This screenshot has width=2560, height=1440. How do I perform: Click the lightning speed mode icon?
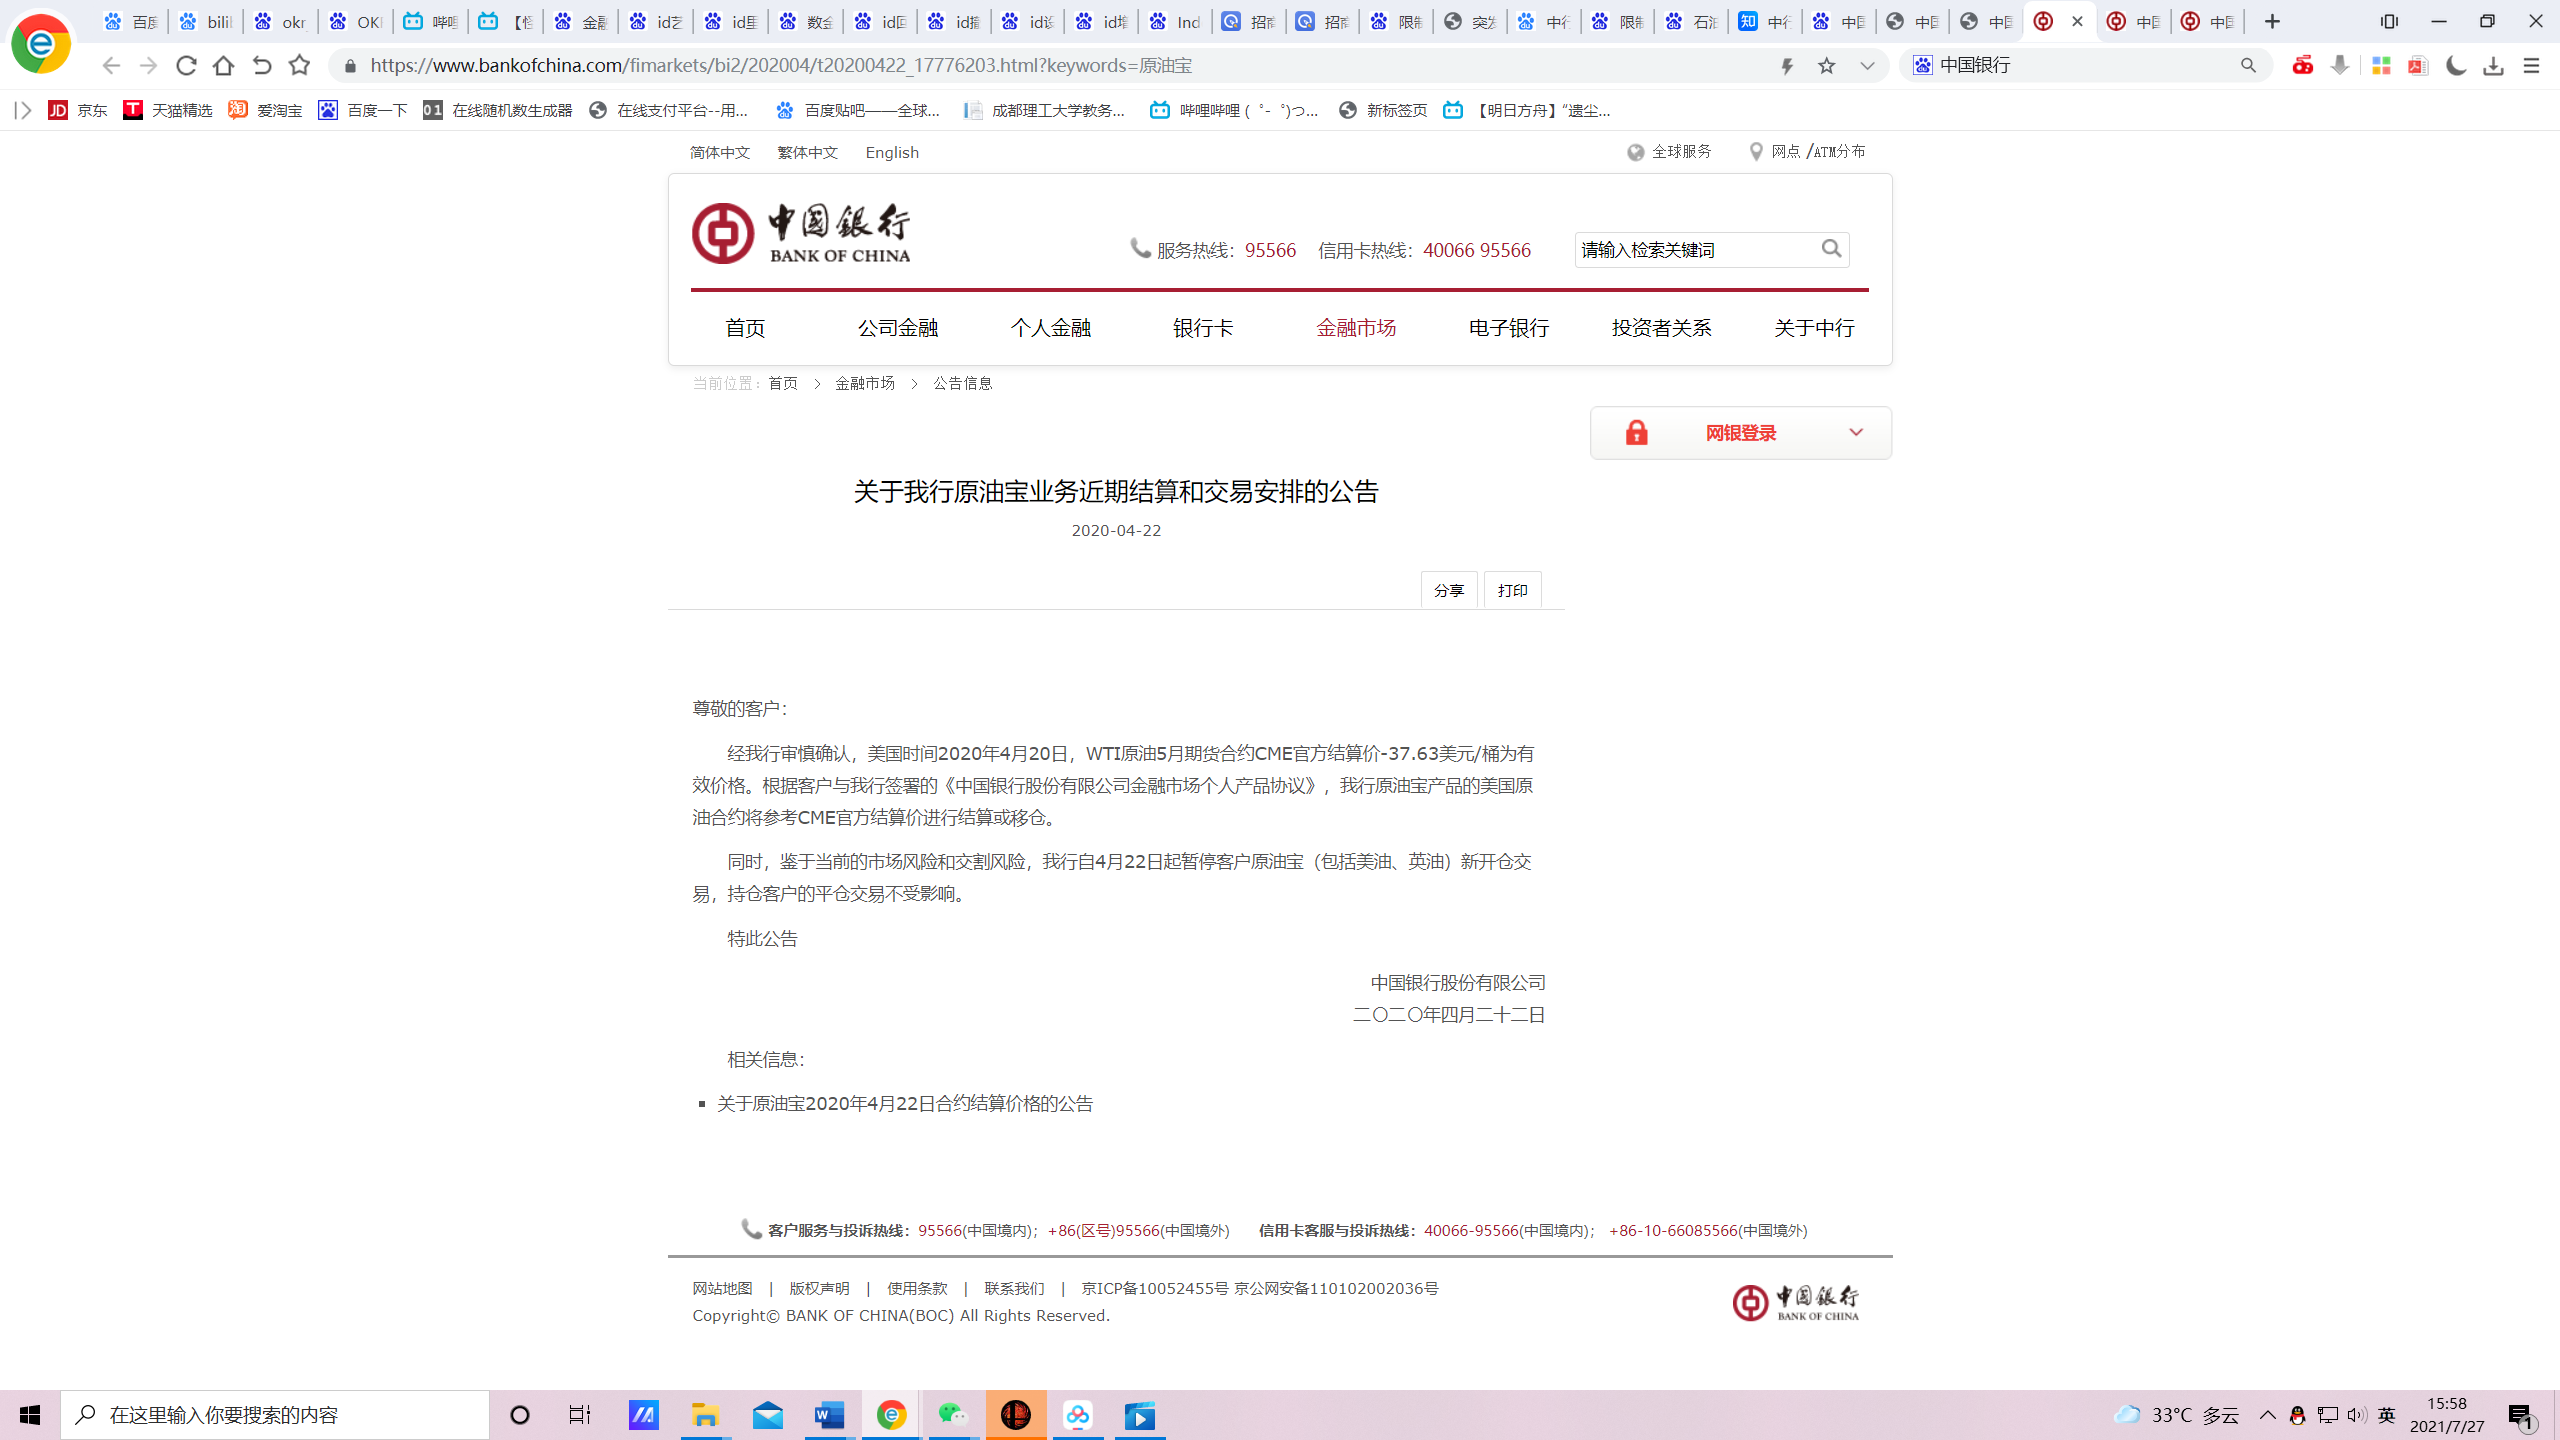point(1787,66)
